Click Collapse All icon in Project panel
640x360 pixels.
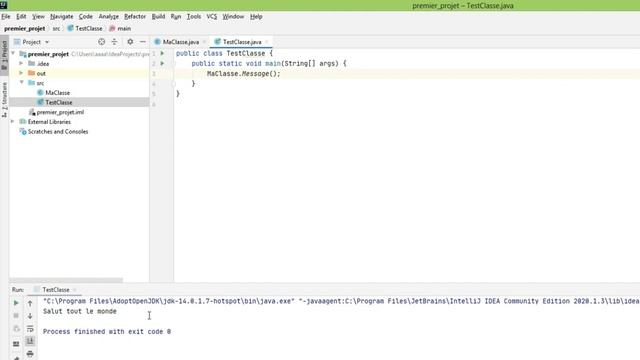click(x=114, y=42)
